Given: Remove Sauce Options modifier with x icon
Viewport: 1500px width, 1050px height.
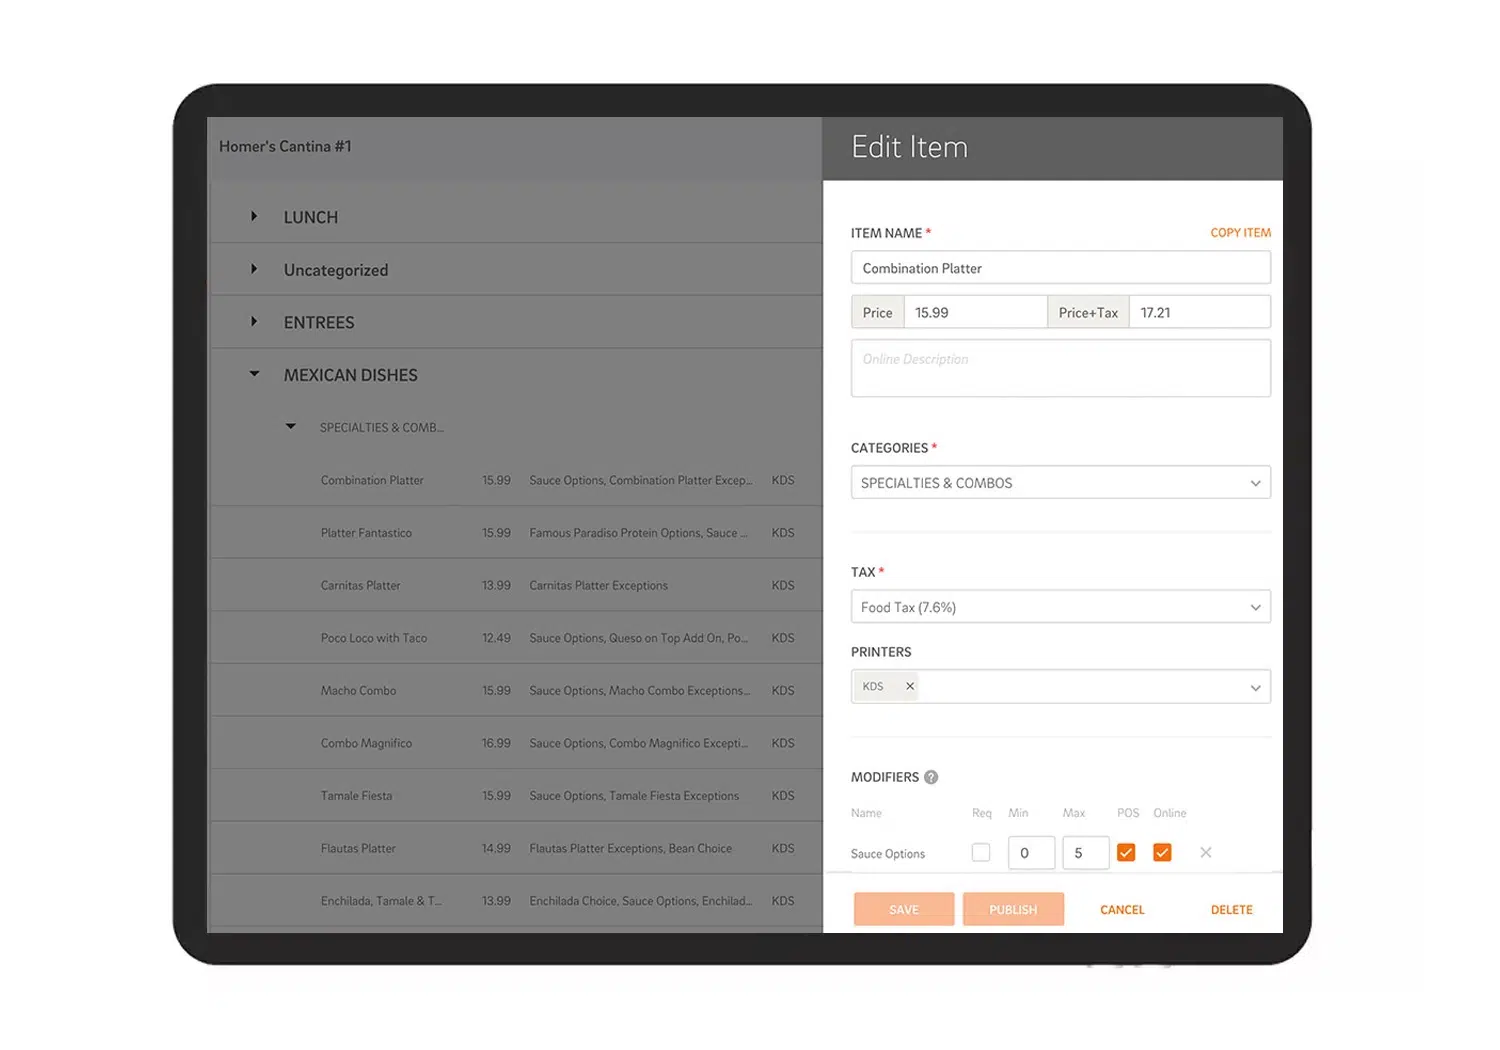Looking at the screenshot, I should point(1206,852).
